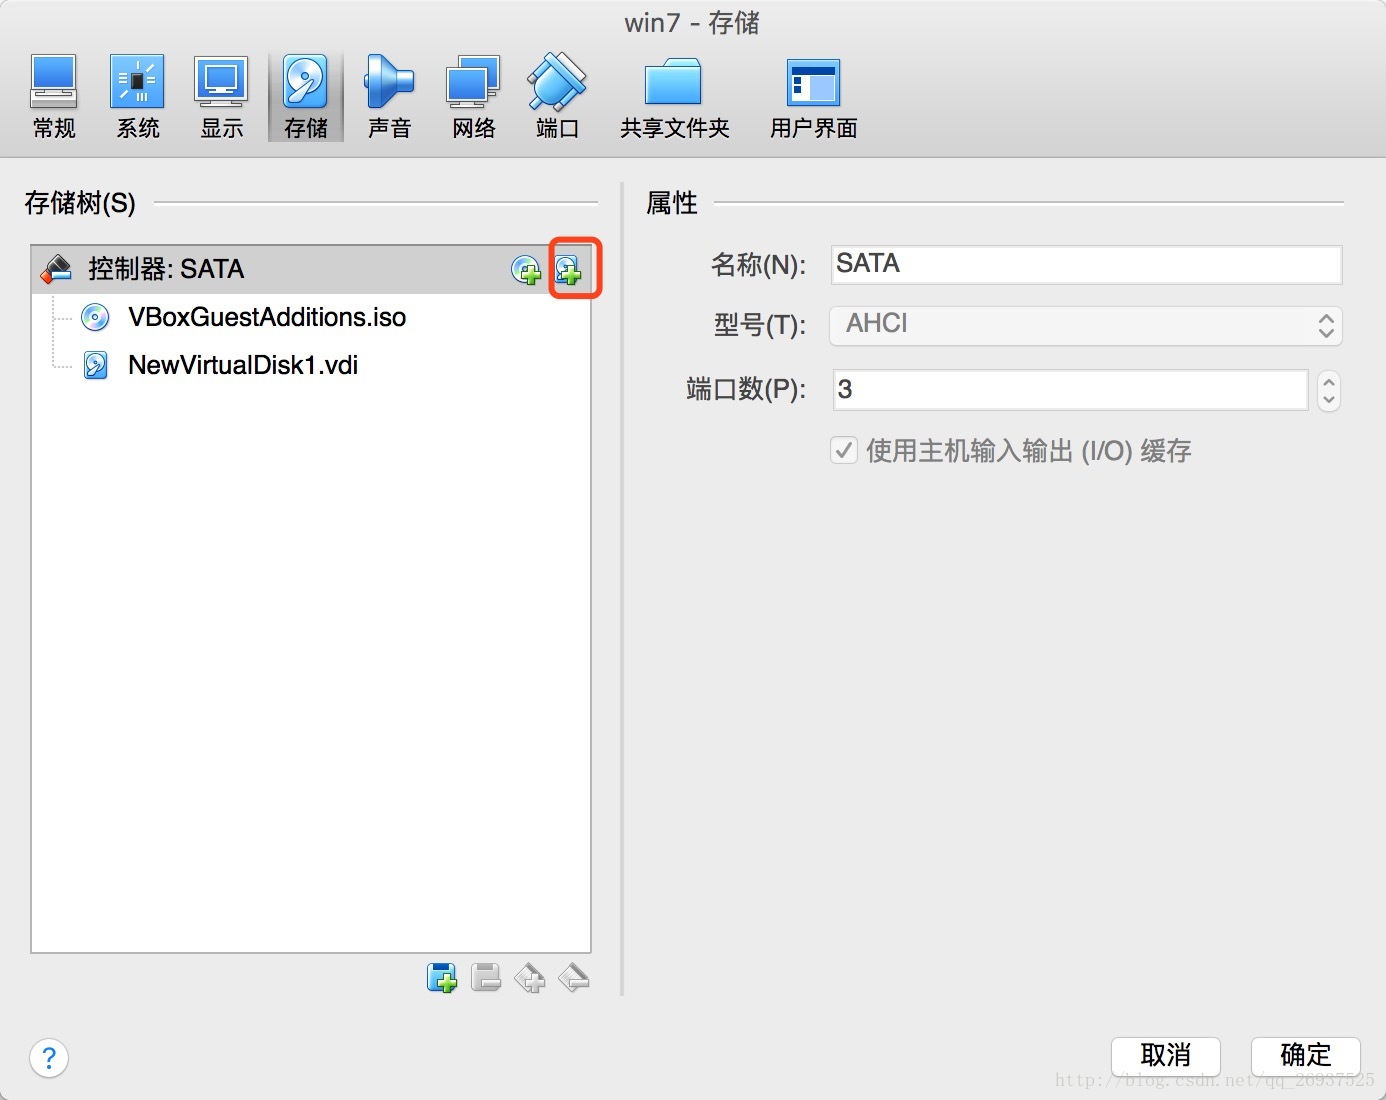Open the 系统 (System) settings tab

click(x=138, y=97)
